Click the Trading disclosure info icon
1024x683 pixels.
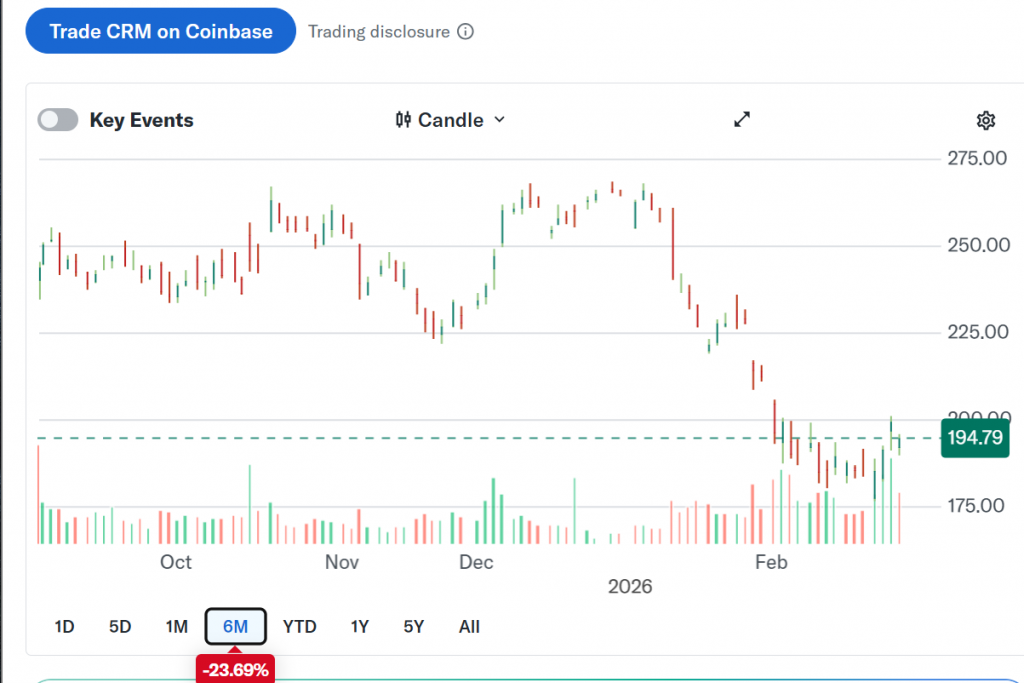(x=465, y=31)
